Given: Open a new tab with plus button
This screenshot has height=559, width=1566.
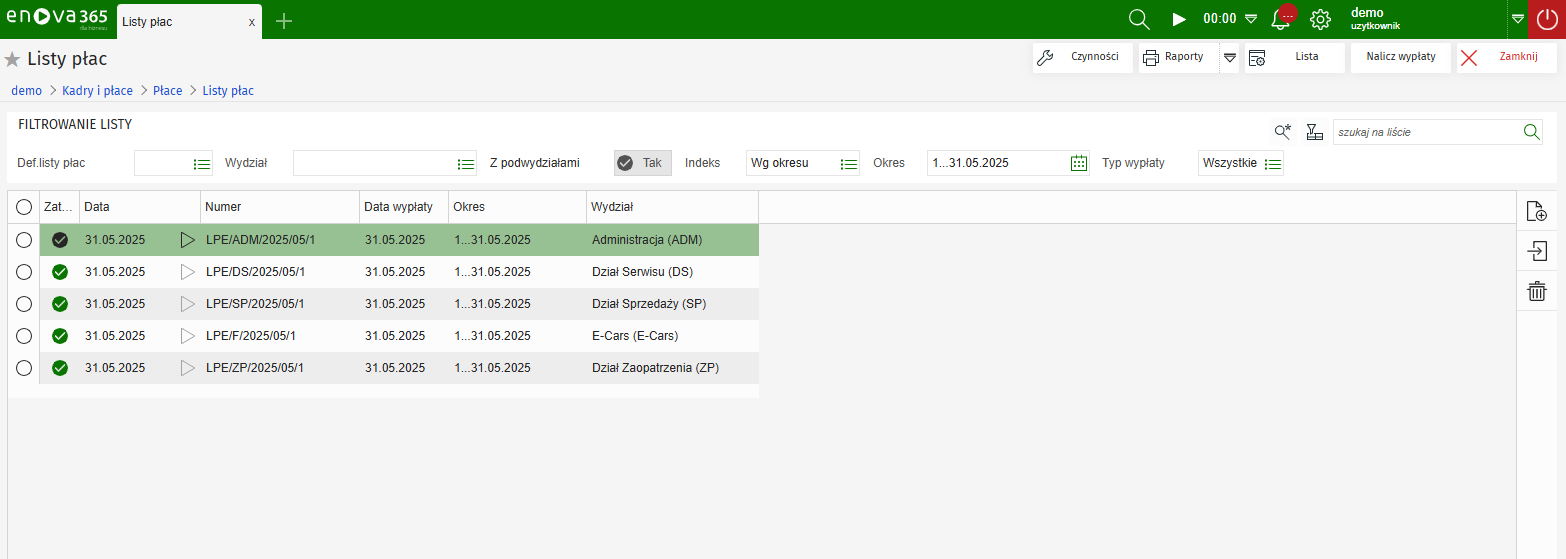Looking at the screenshot, I should [284, 21].
